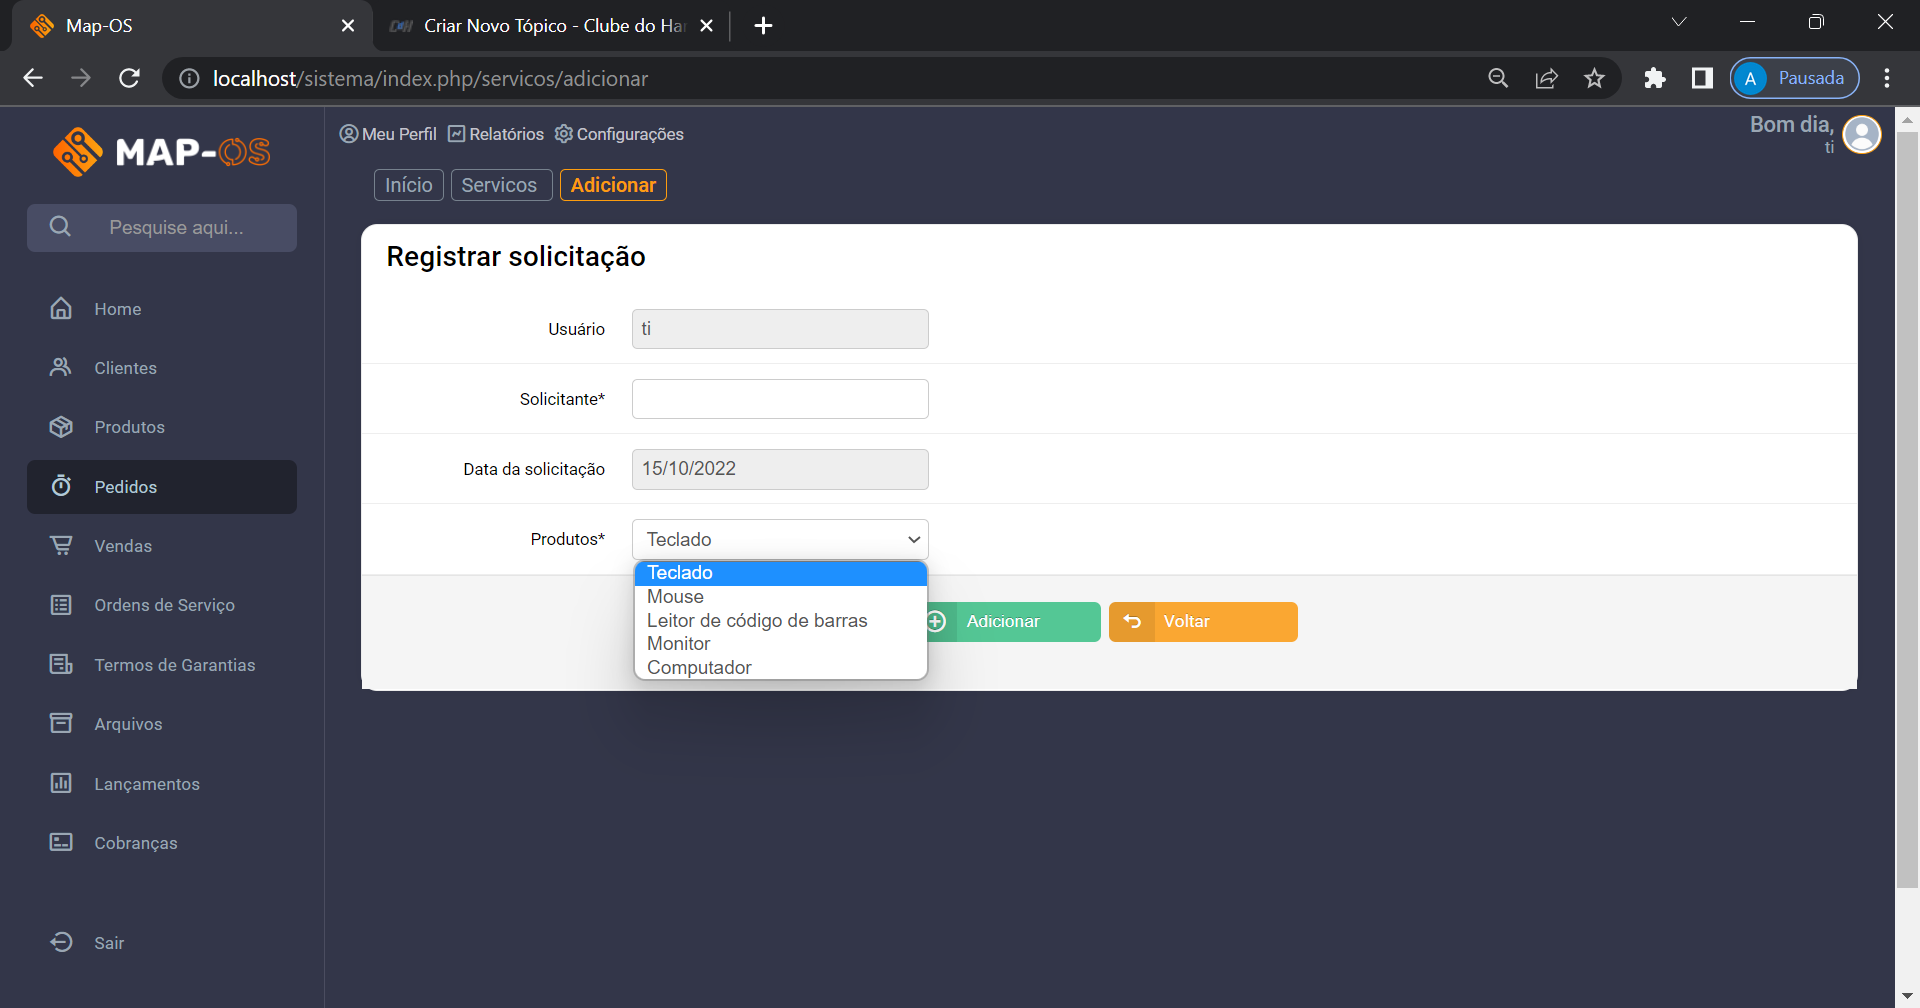Open Meu Perfil menu

(388, 134)
